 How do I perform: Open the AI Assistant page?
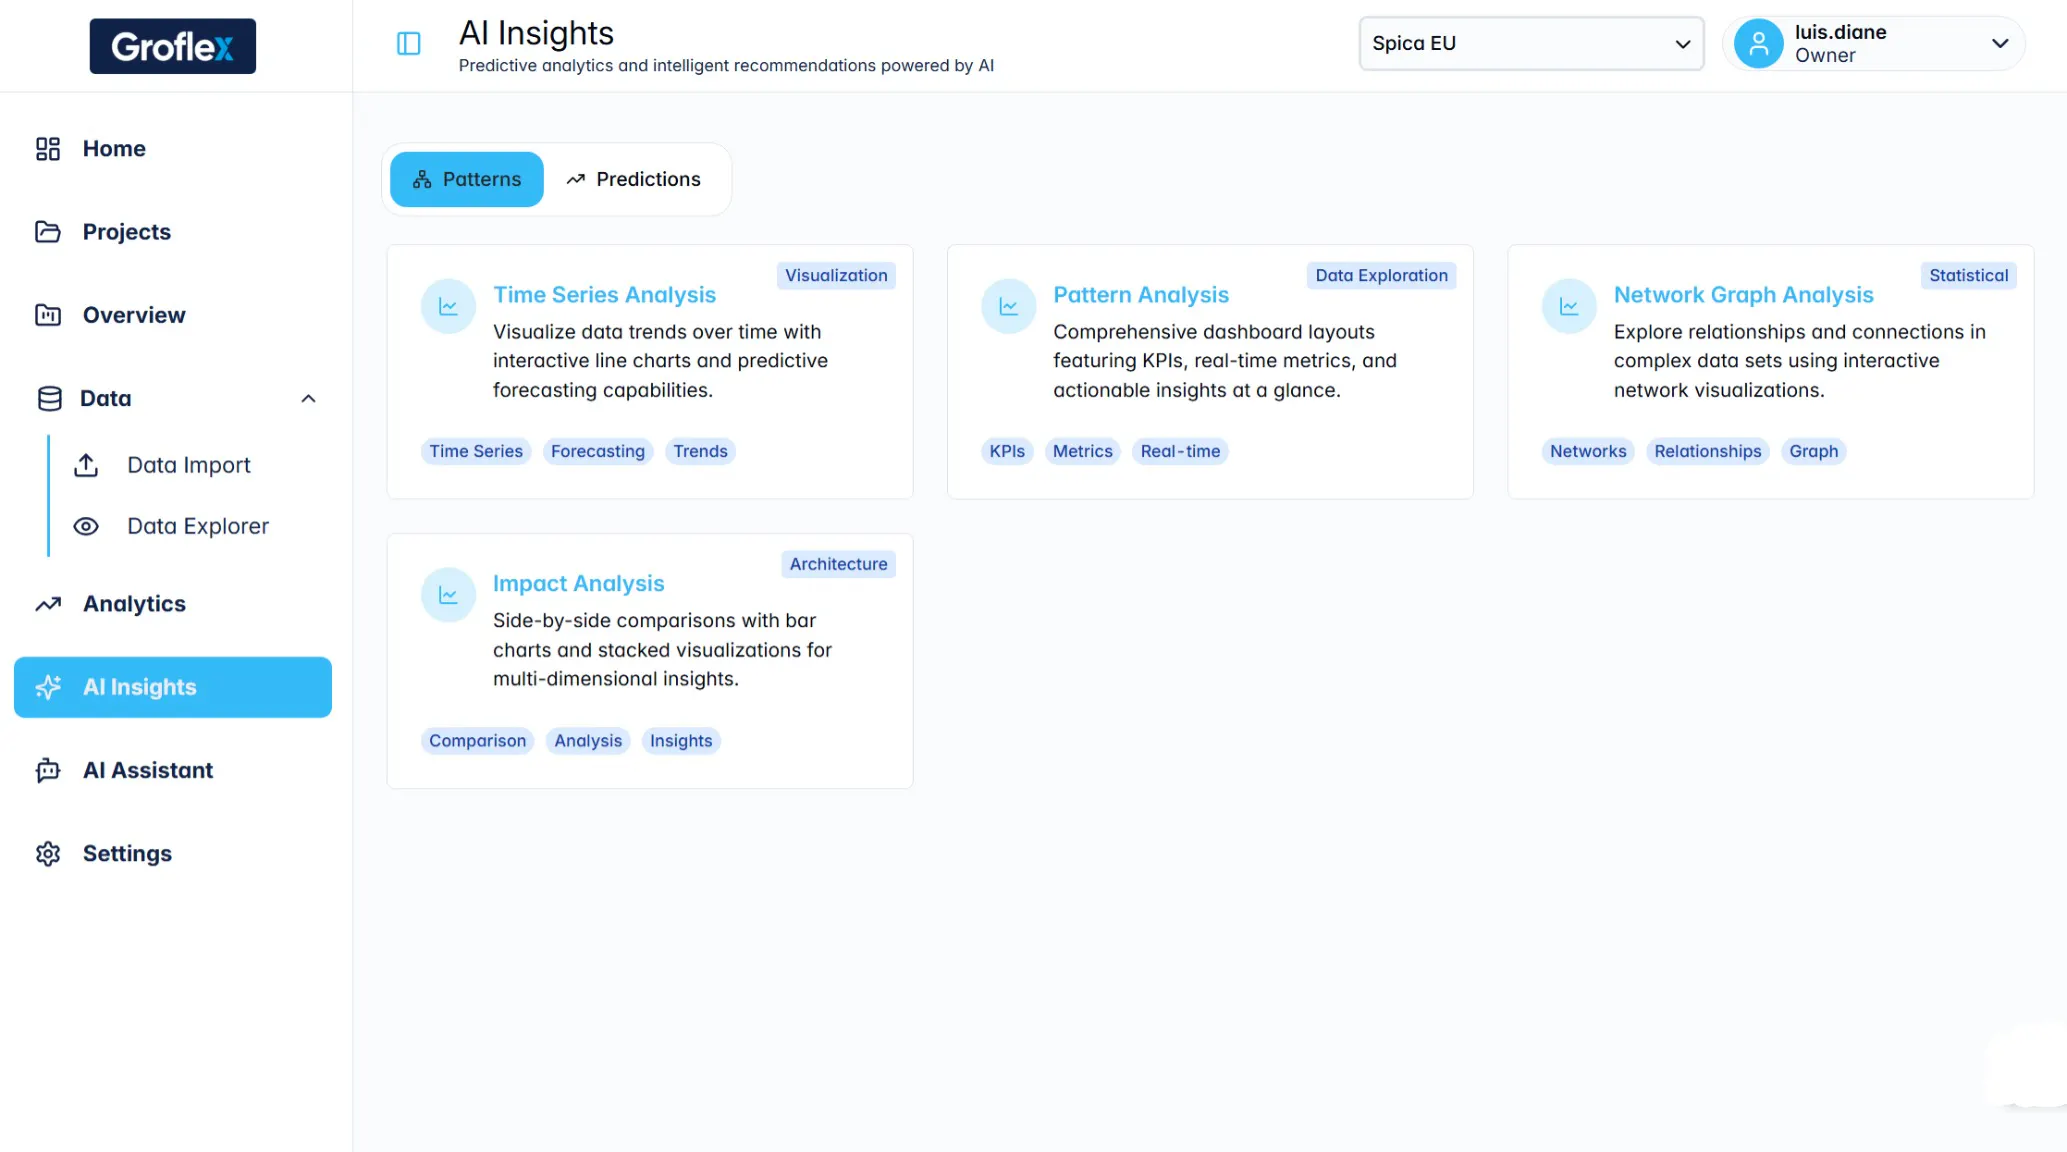click(x=172, y=770)
